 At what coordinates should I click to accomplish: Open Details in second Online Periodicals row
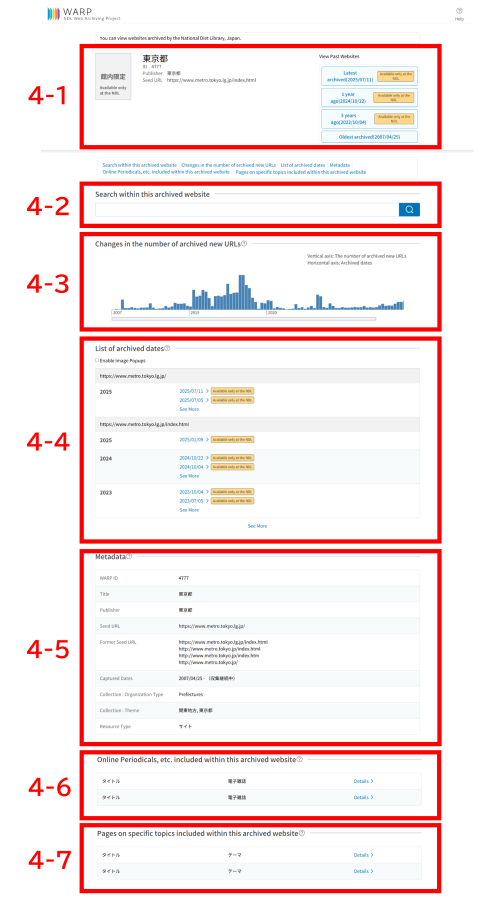[x=363, y=797]
